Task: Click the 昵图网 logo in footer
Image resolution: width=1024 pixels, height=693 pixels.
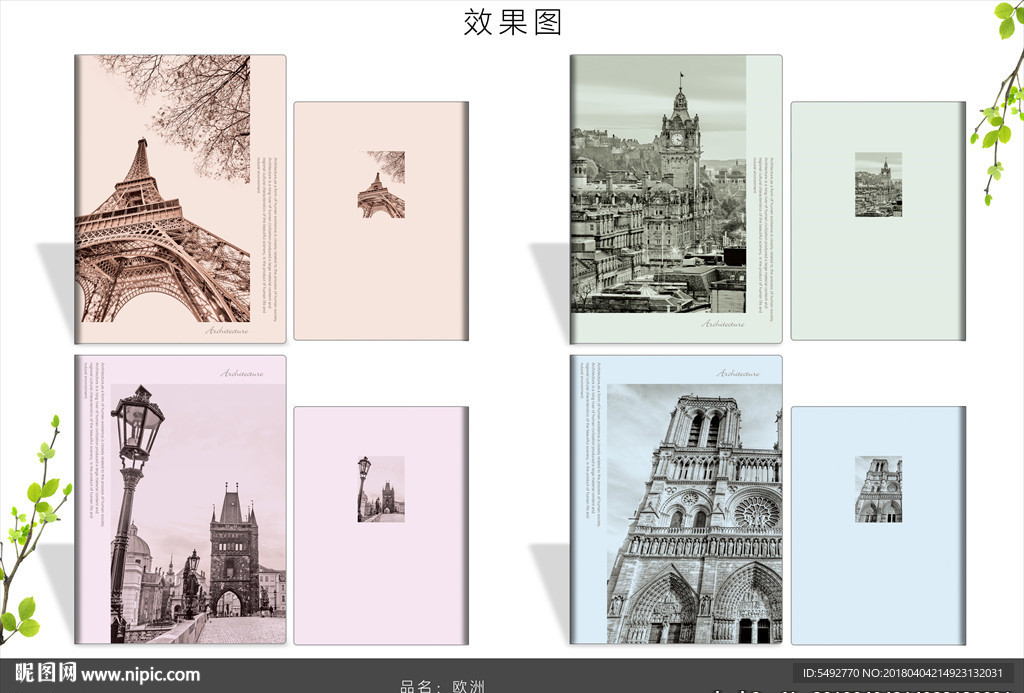Action: [x=45, y=673]
